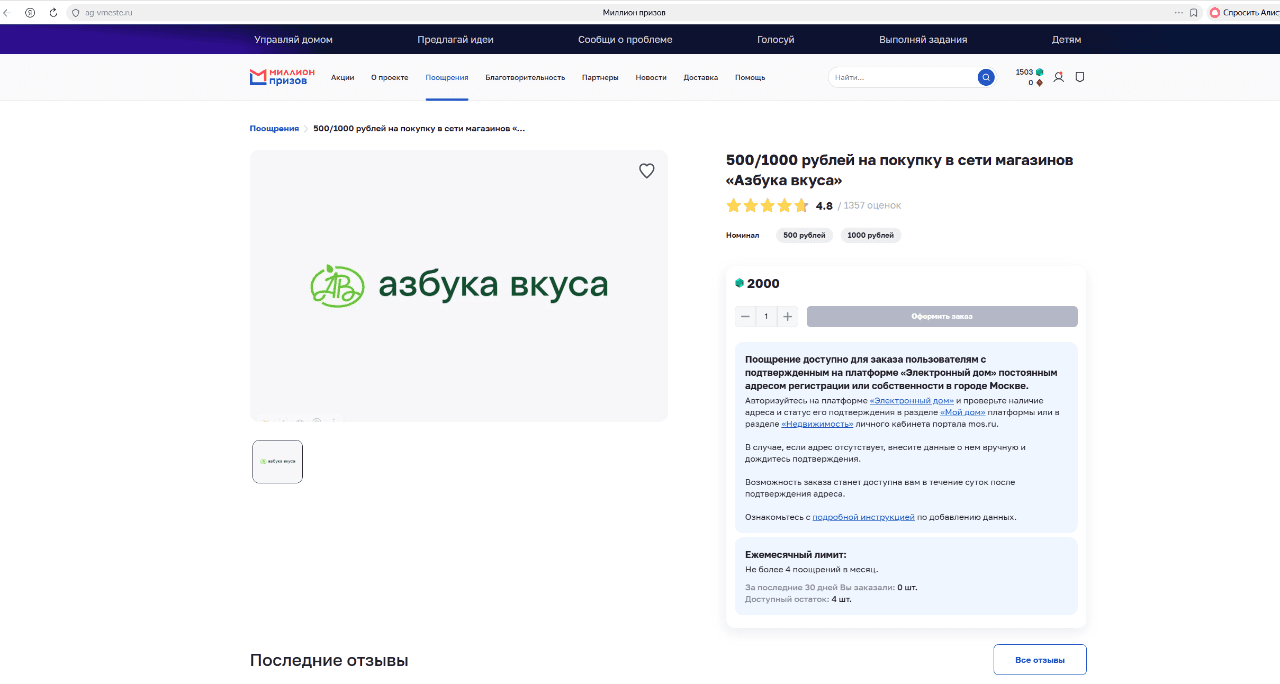Click the 1357 оценок text
Viewport: 1280px width, 684px height.
tap(872, 206)
